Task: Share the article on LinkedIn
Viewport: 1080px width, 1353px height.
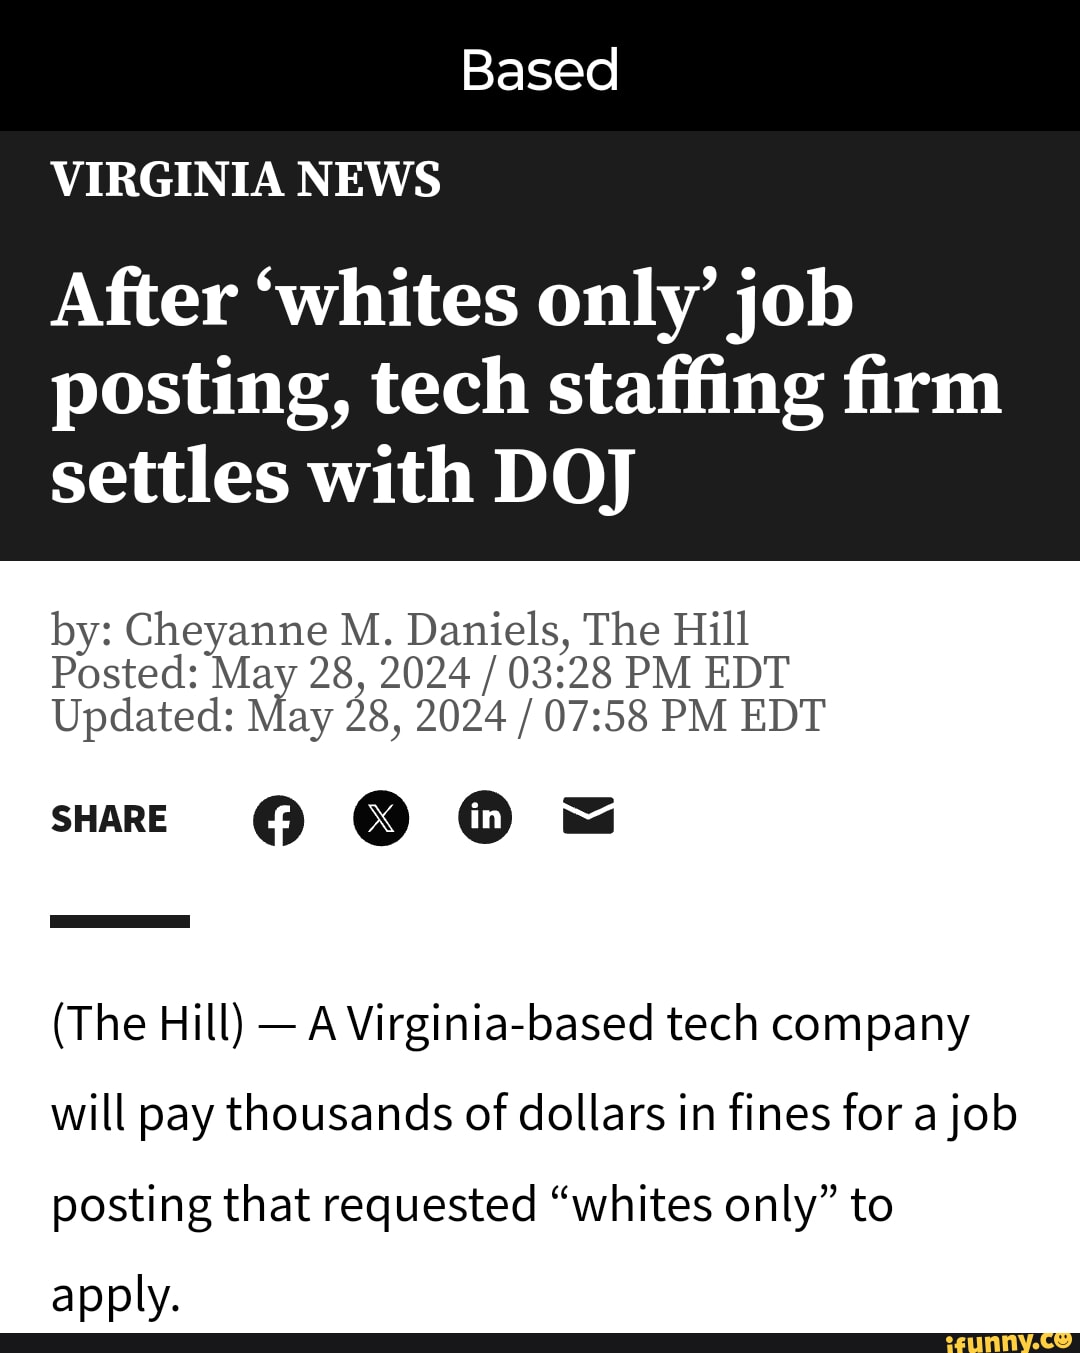Action: pyautogui.click(x=485, y=817)
